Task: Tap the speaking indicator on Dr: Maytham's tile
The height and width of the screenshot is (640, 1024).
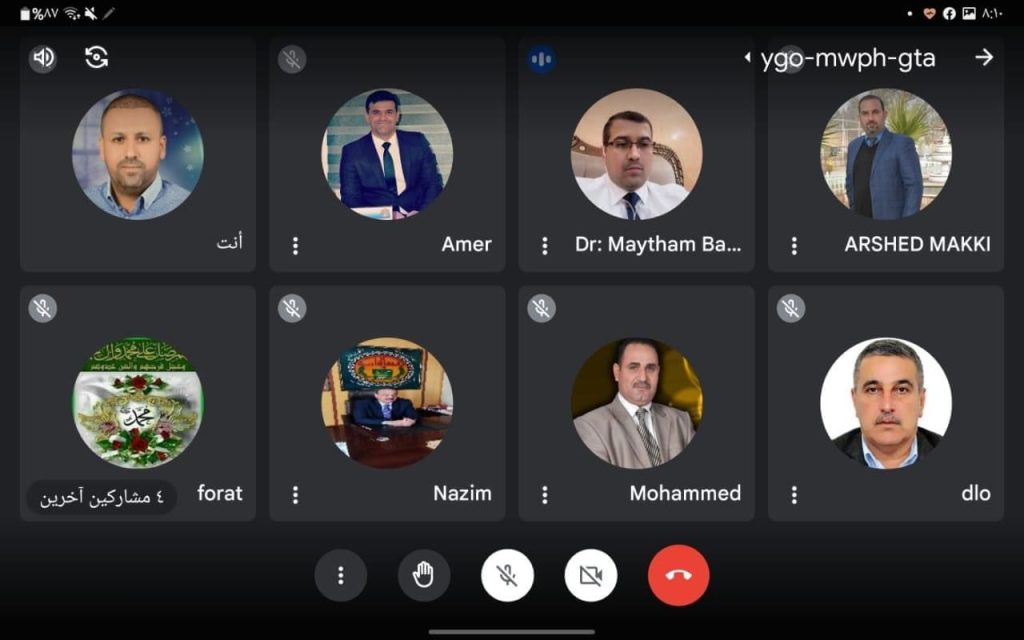Action: coord(541,59)
